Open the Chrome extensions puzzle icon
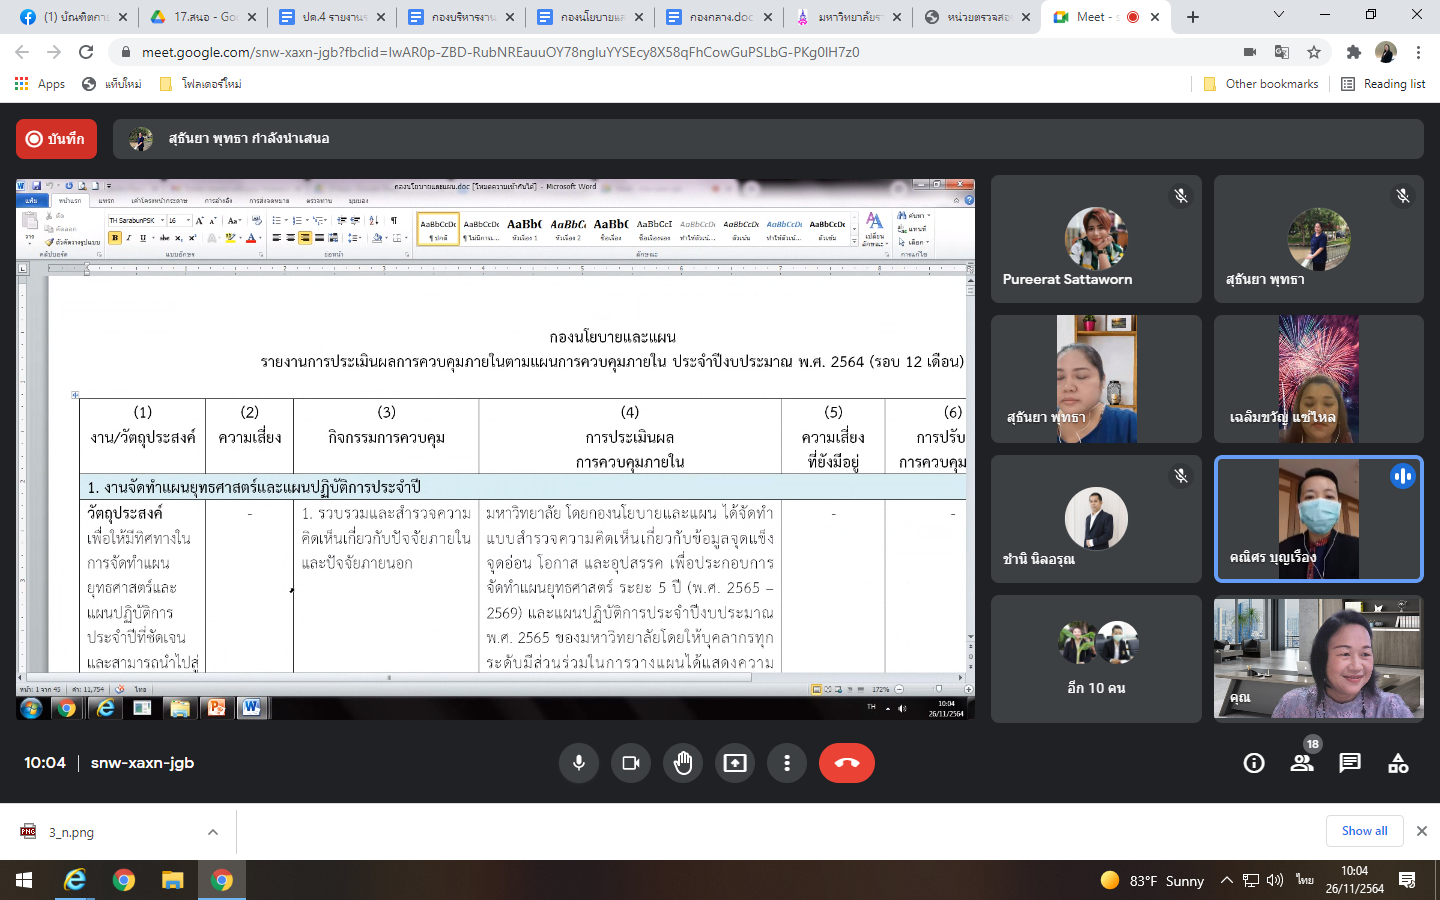This screenshot has width=1440, height=900. coord(1353,52)
